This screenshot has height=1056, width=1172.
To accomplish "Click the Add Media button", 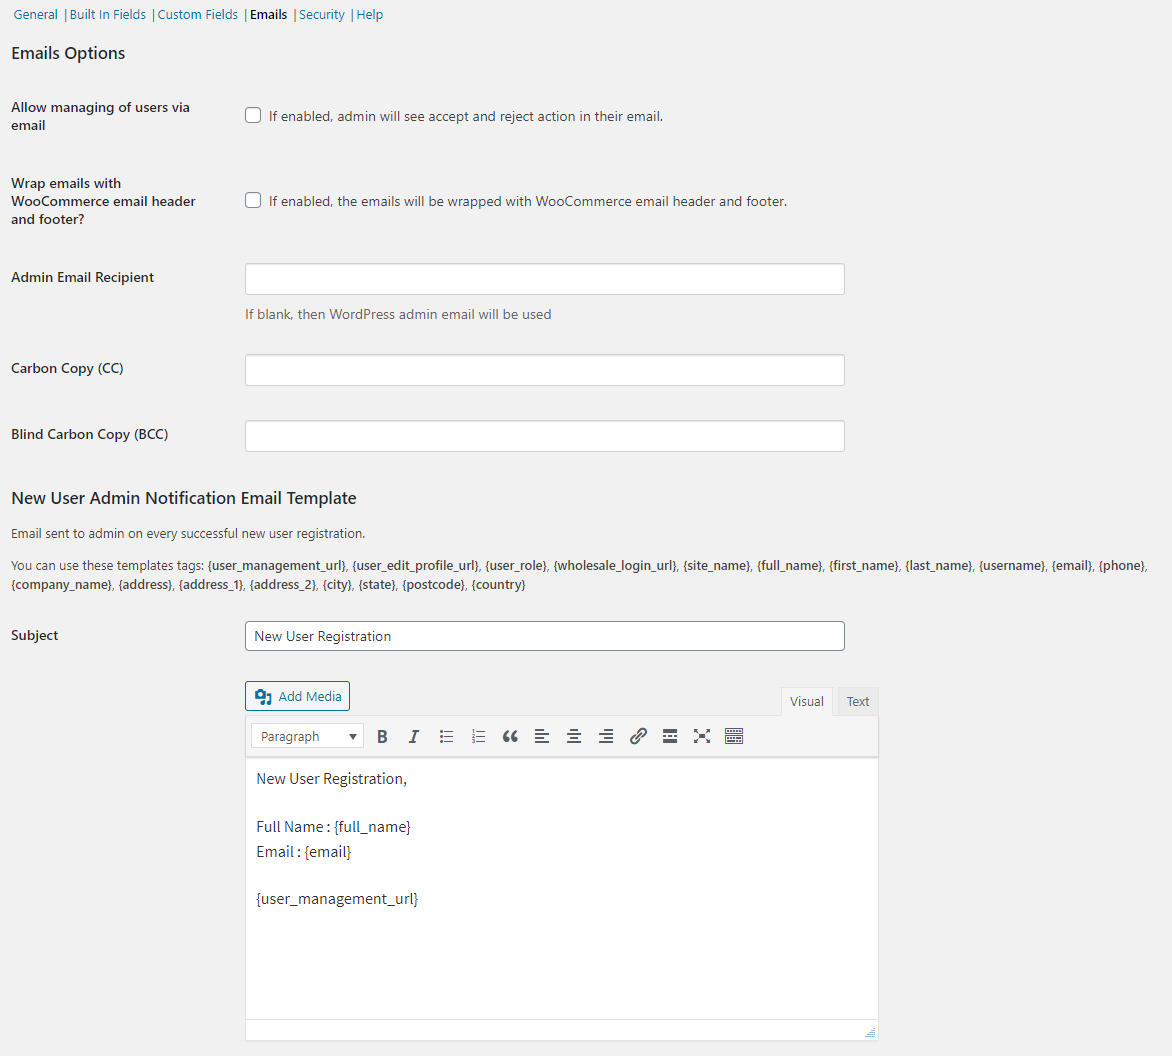I will pyautogui.click(x=297, y=695).
